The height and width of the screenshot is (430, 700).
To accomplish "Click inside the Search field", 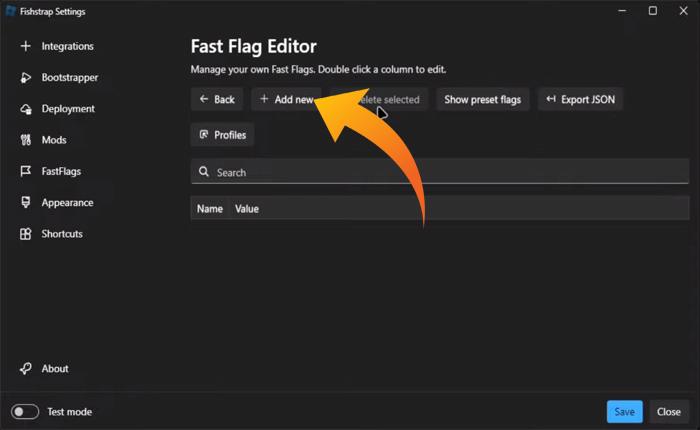I will (x=440, y=172).
